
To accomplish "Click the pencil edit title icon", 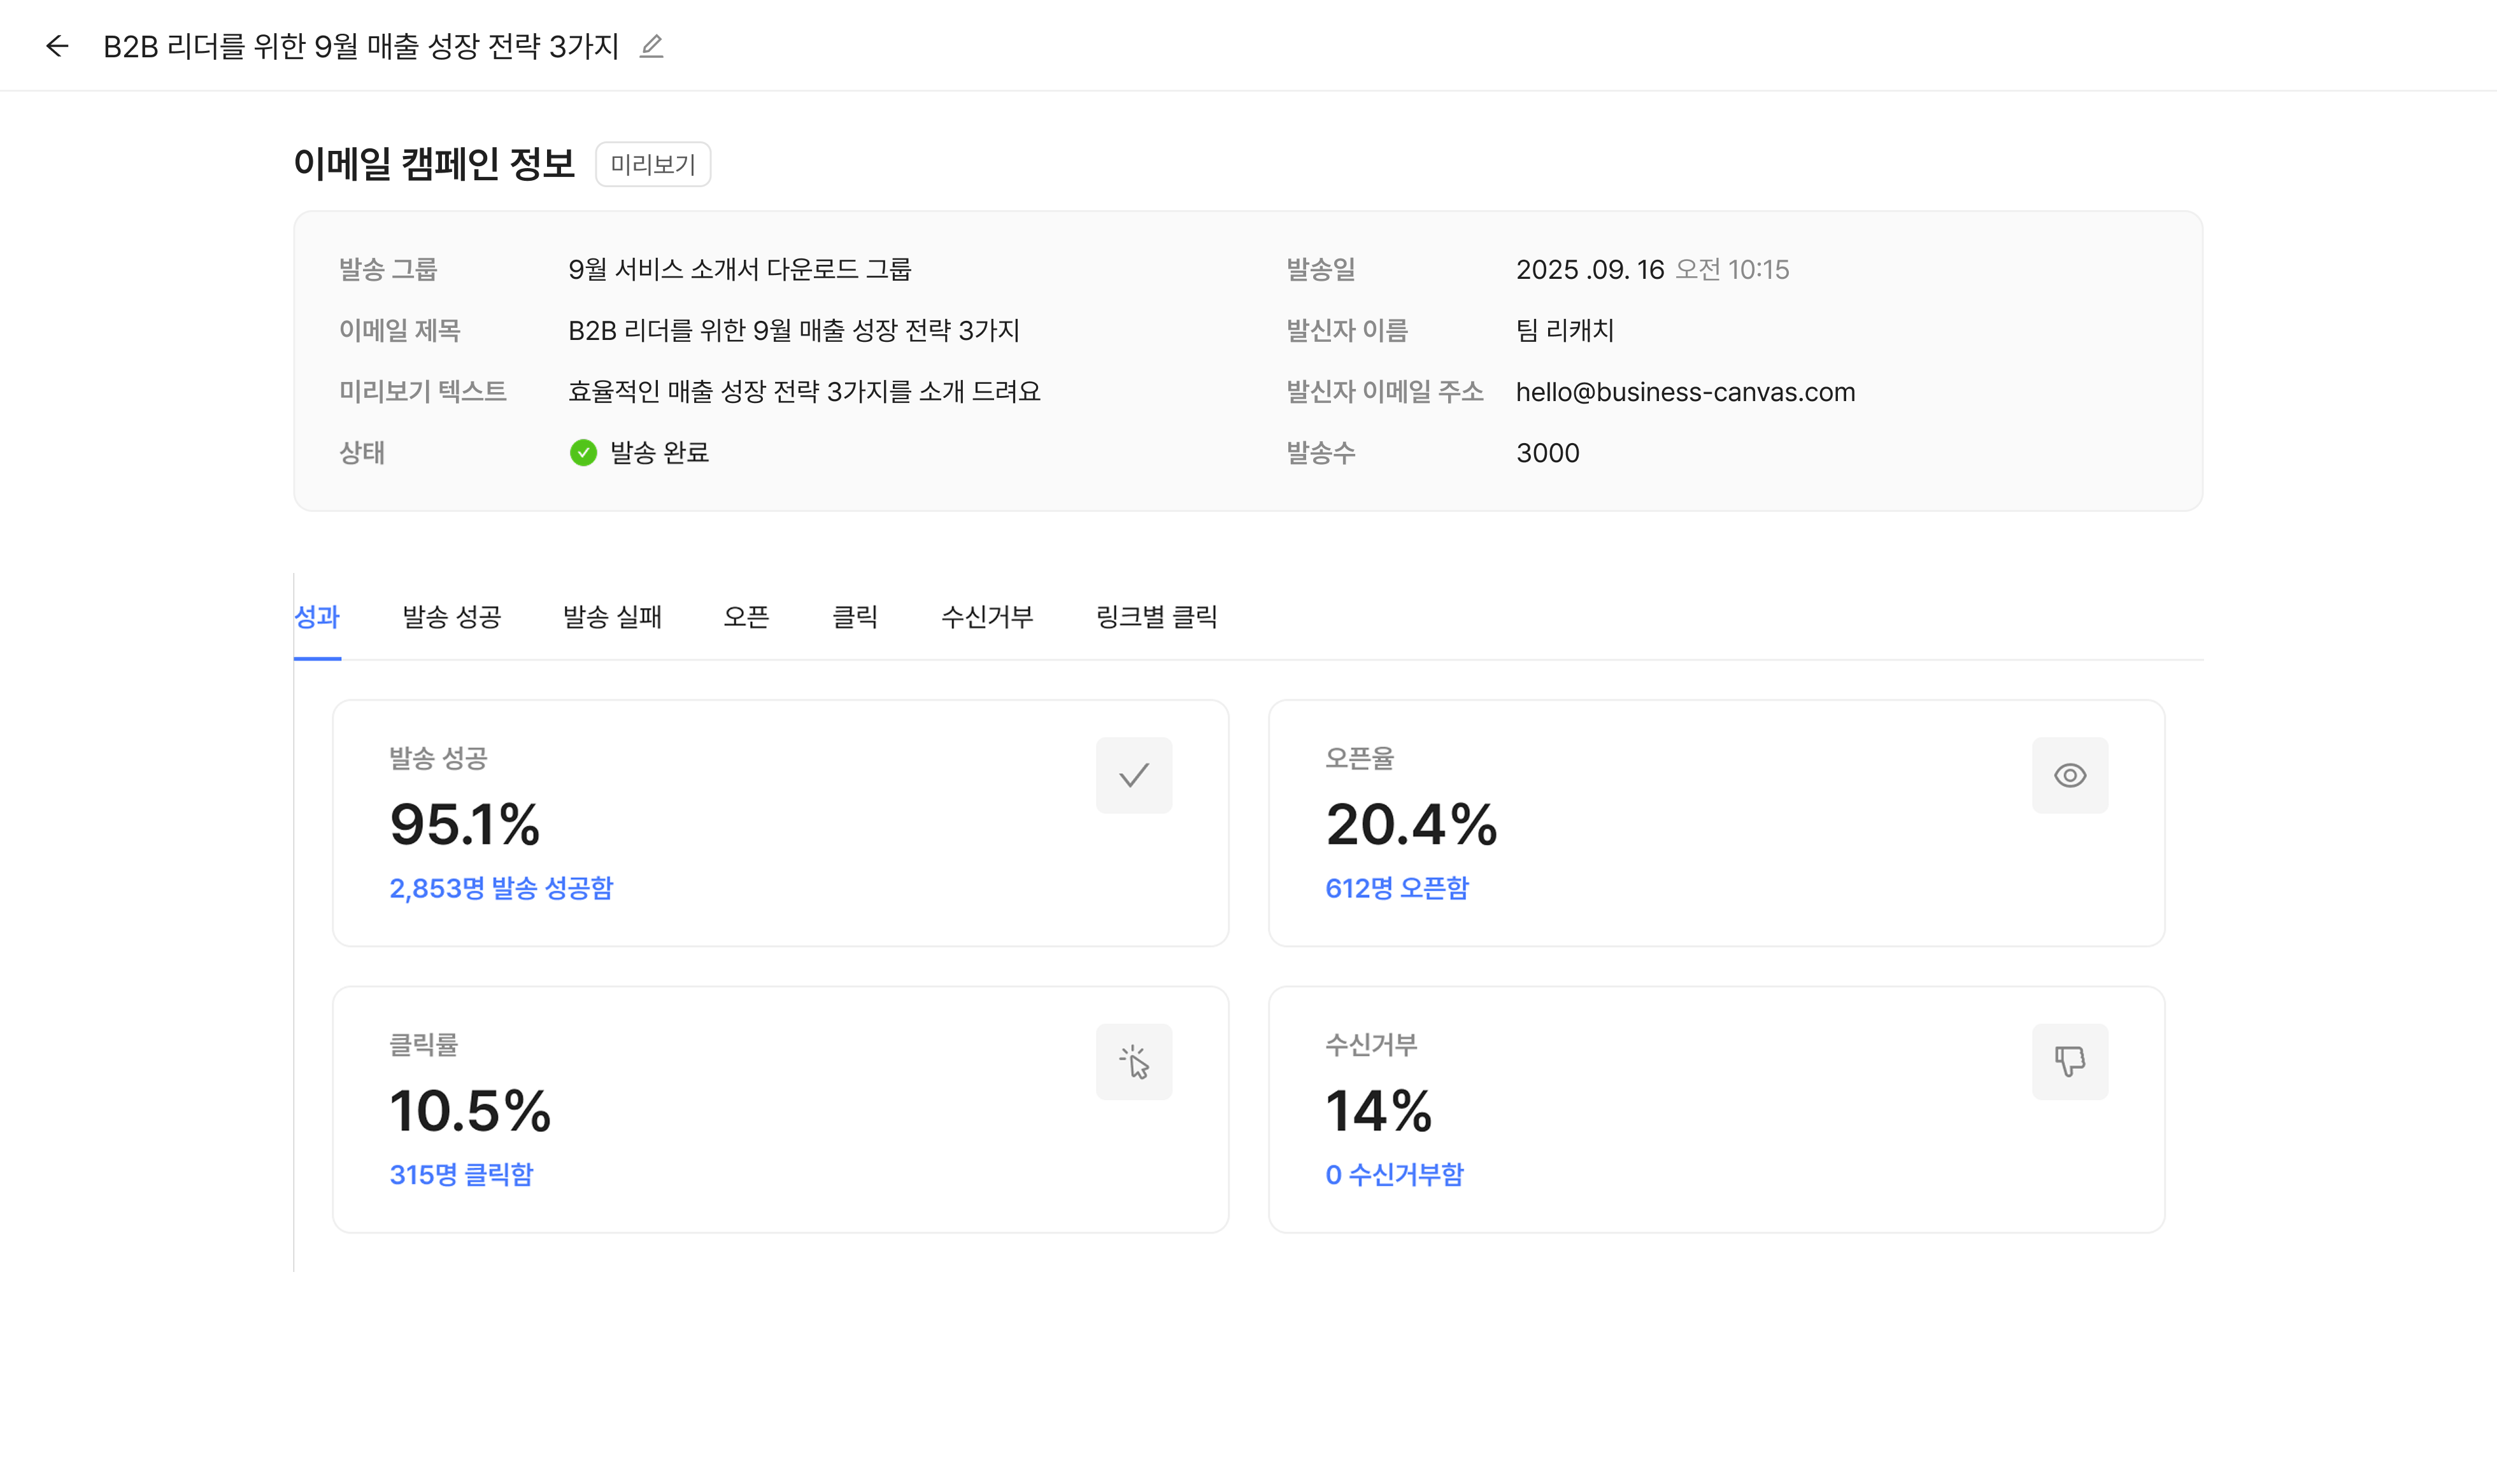I will (651, 46).
